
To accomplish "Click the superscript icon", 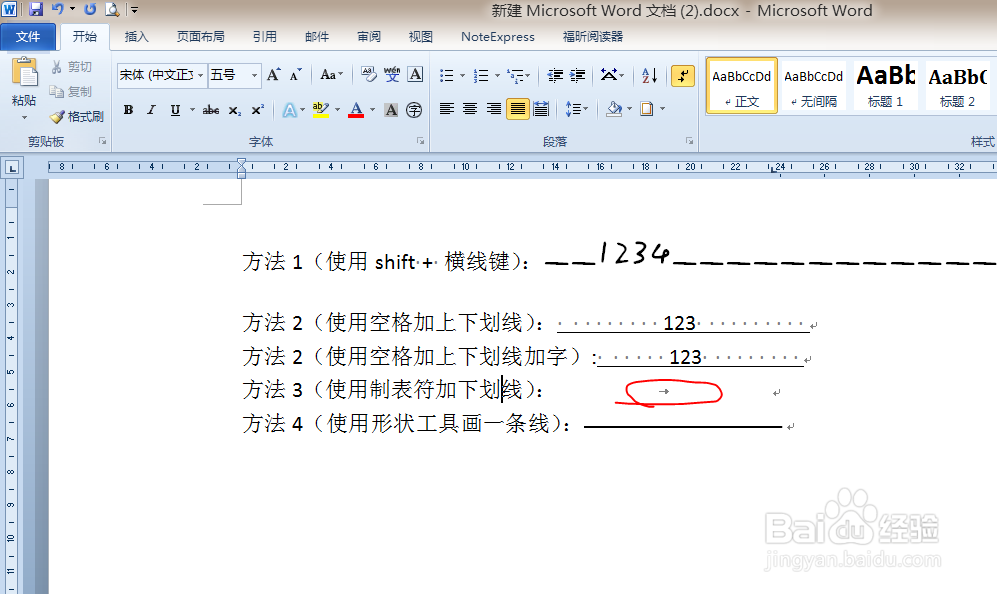I will point(258,110).
